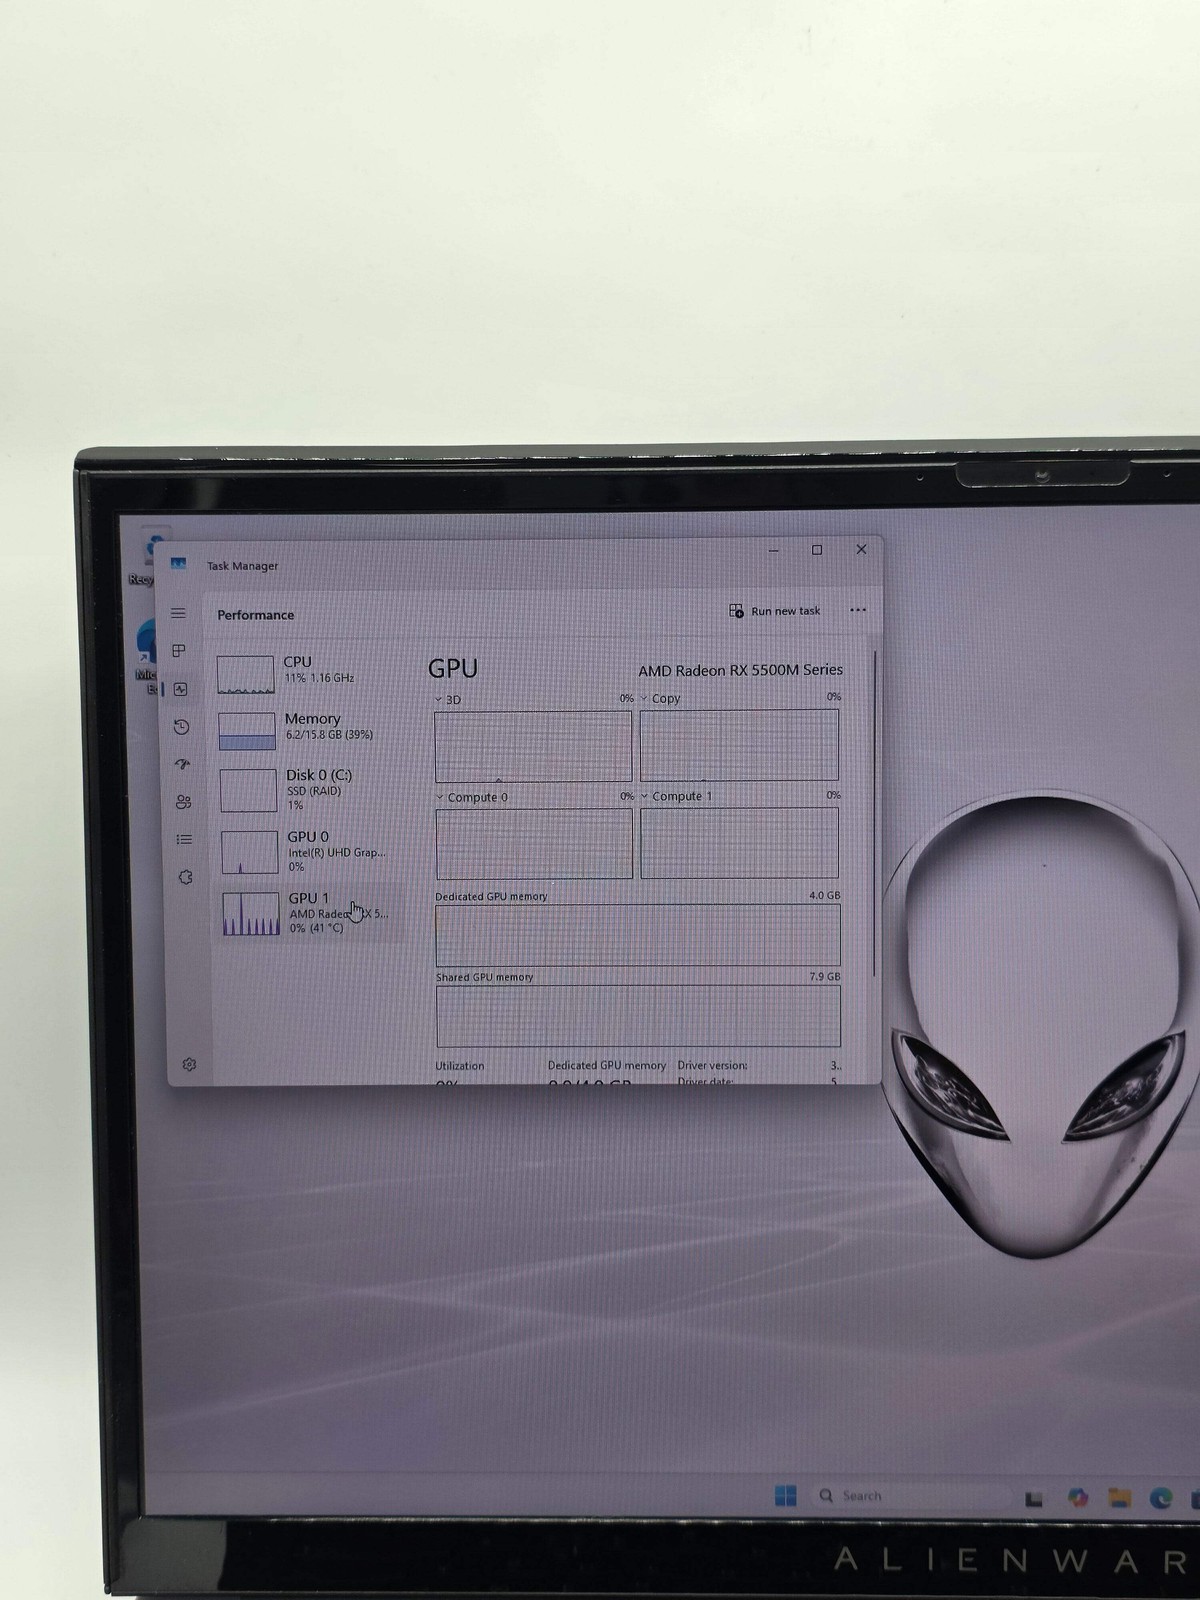
Task: Open the Windows Start button
Action: point(786,1495)
